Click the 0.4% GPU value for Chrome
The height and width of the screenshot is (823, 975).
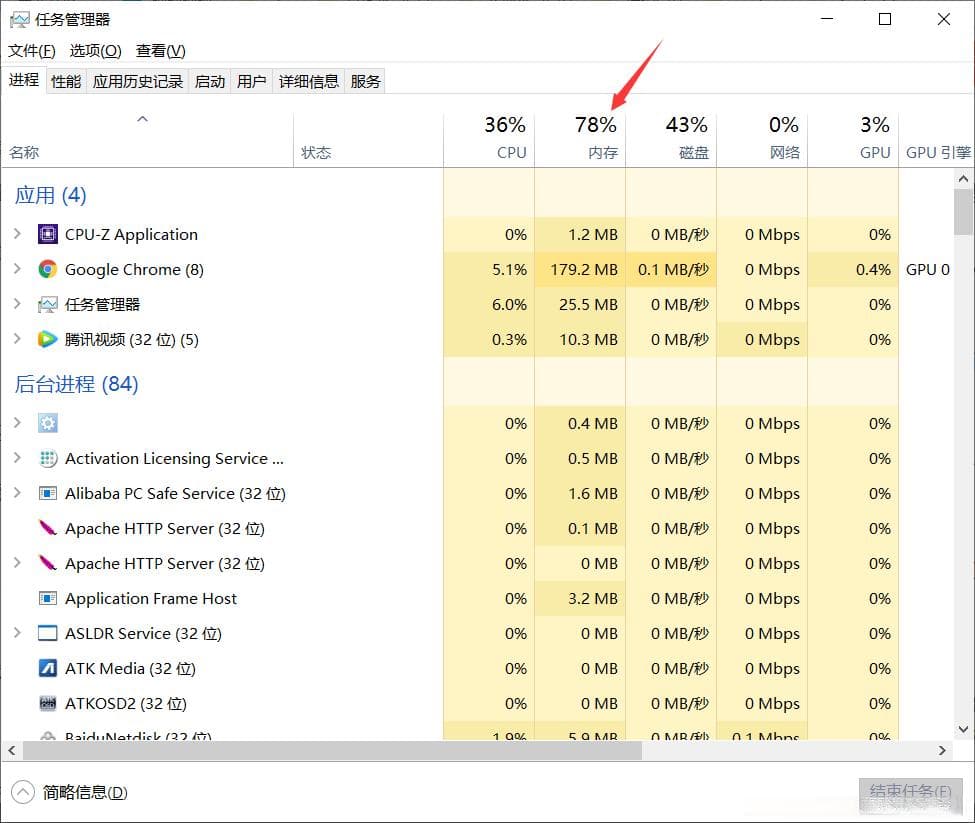coord(873,270)
